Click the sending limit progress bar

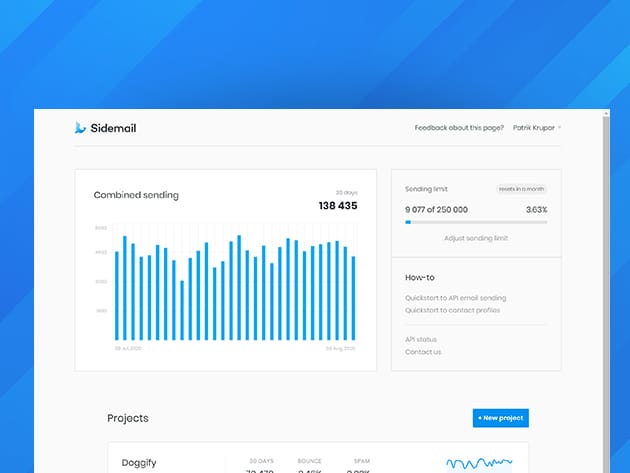[476, 222]
